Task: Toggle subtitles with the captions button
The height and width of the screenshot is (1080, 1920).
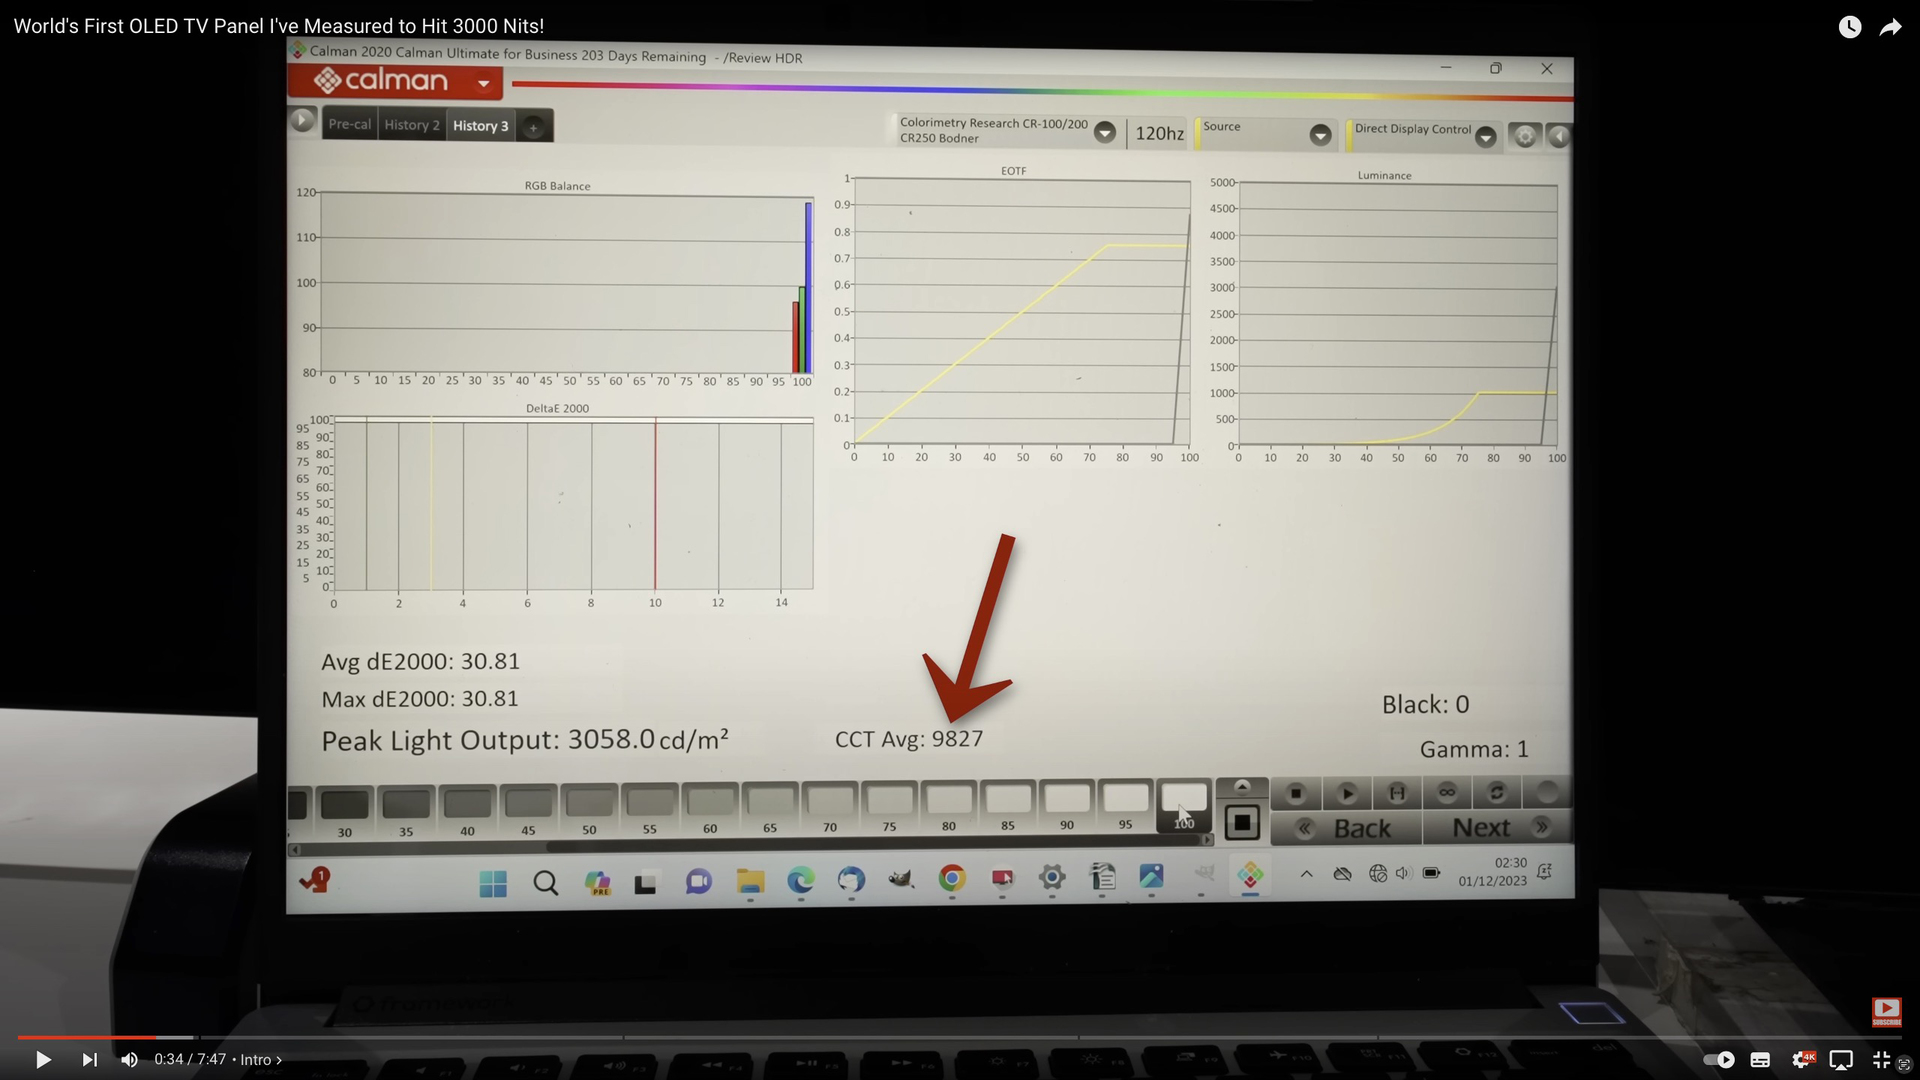Action: (1760, 1060)
